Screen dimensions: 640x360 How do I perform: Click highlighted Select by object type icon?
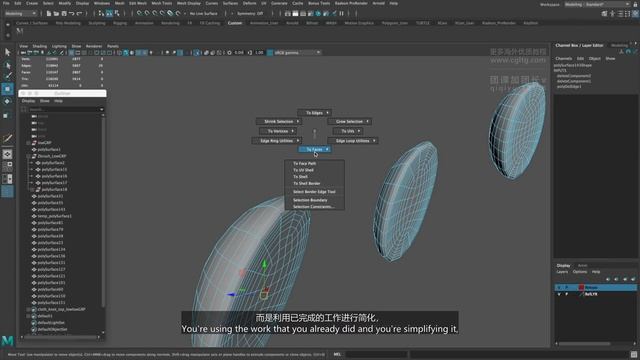[109, 13]
